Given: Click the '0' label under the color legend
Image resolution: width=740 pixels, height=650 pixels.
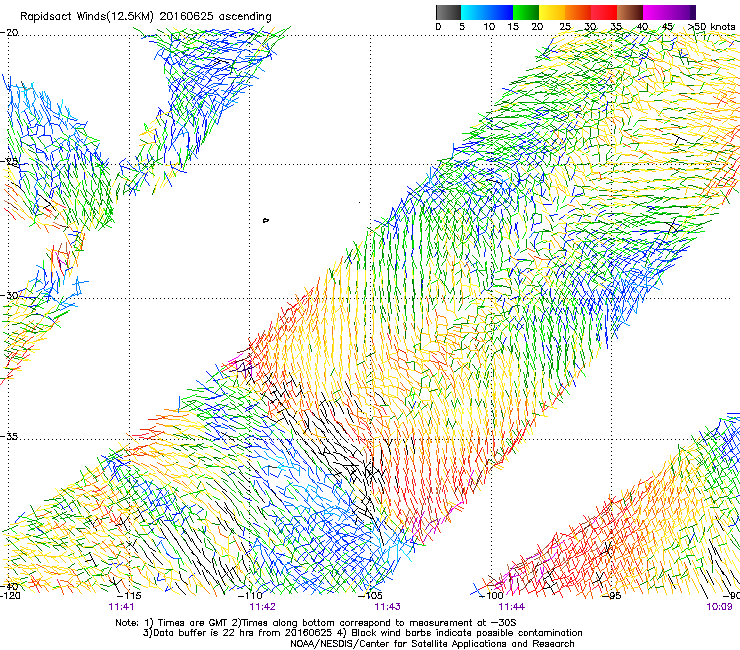Looking at the screenshot, I should click(x=438, y=27).
